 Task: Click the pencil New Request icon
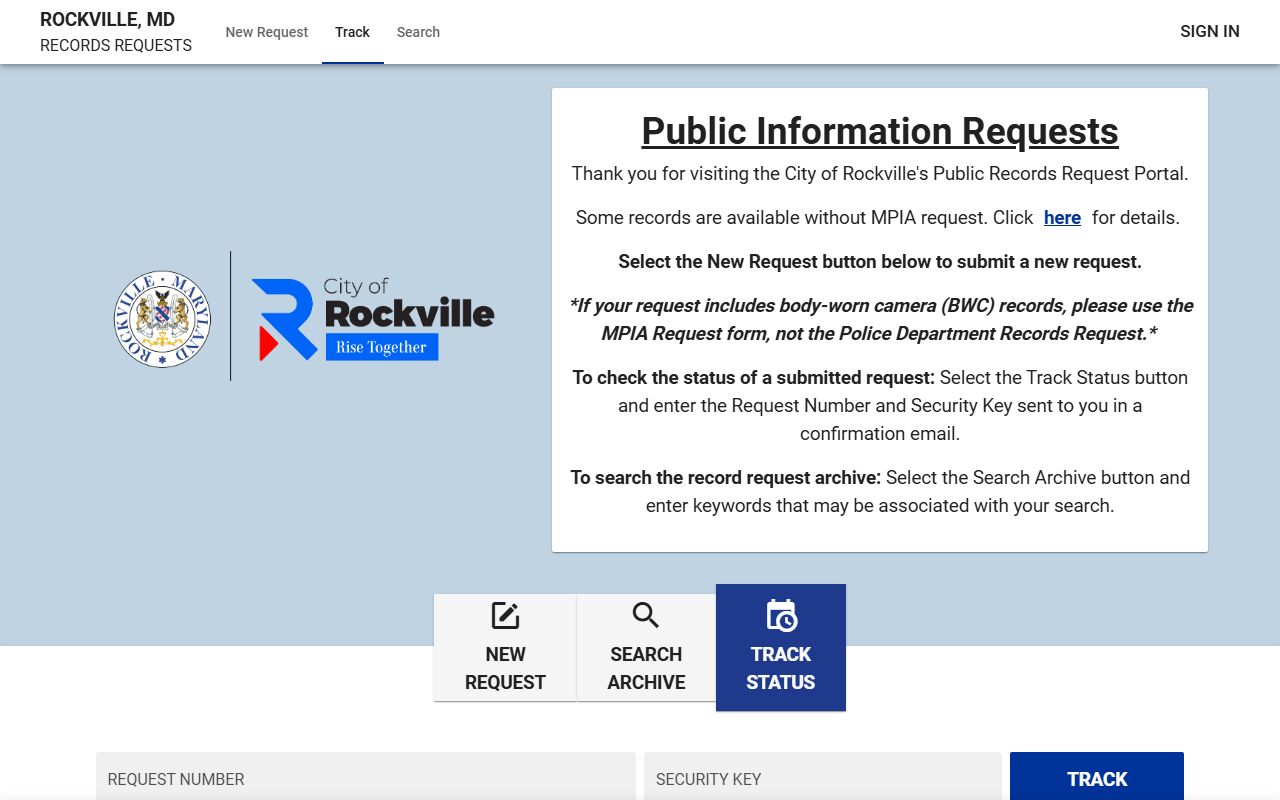coord(505,616)
